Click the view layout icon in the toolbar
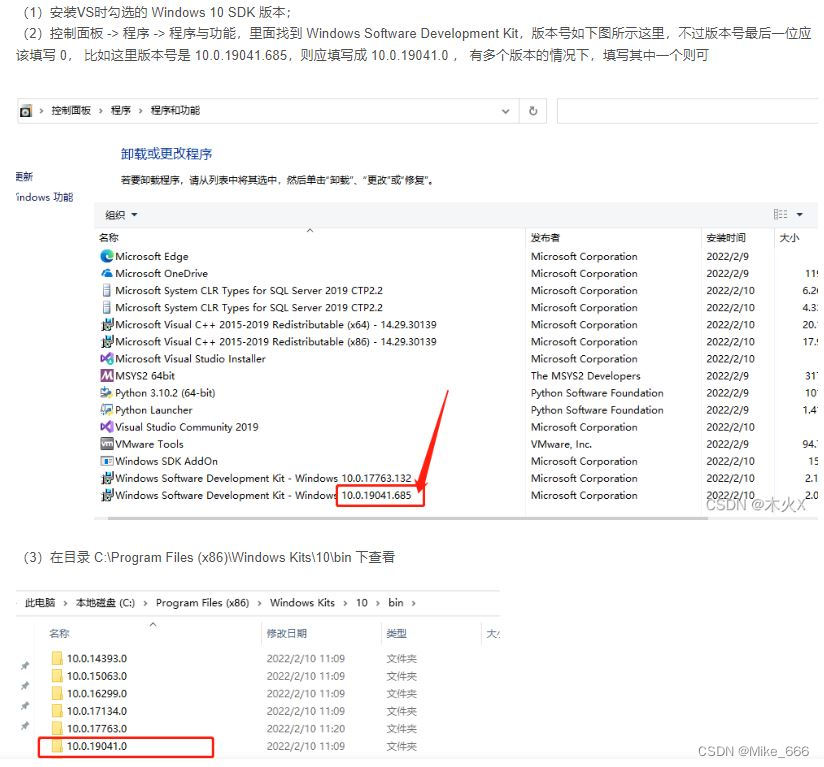Image resolution: width=824 pixels, height=767 pixels. click(780, 214)
